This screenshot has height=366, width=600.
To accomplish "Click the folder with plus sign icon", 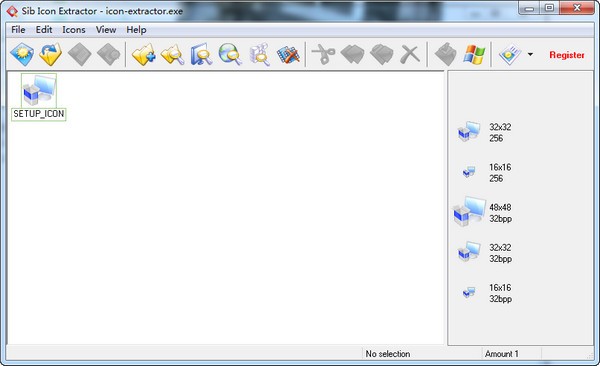I will pos(143,54).
